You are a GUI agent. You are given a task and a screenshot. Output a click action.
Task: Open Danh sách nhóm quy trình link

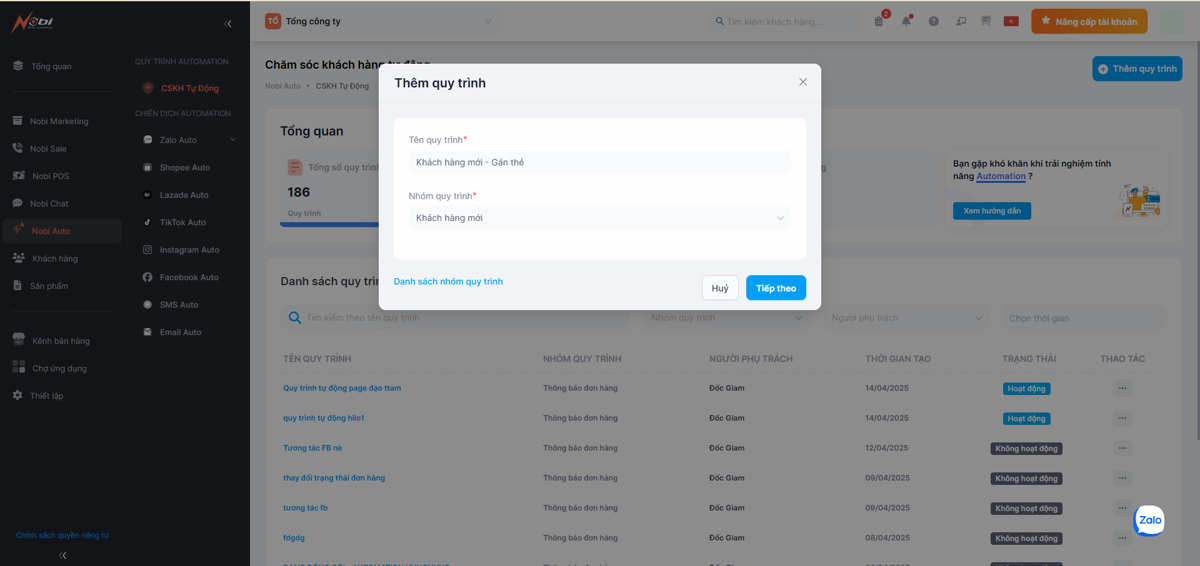[448, 282]
